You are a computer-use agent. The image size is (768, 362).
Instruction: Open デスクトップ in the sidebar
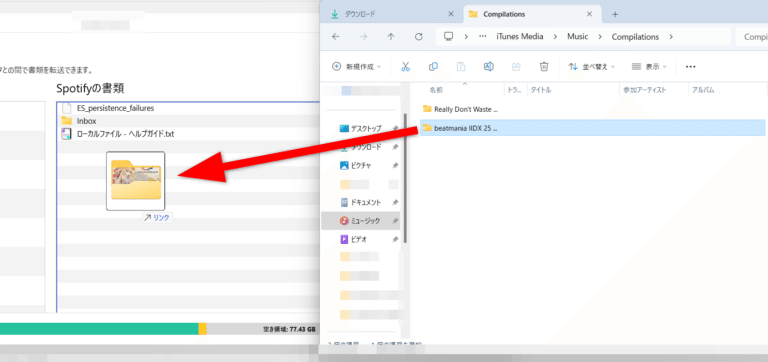click(360, 128)
